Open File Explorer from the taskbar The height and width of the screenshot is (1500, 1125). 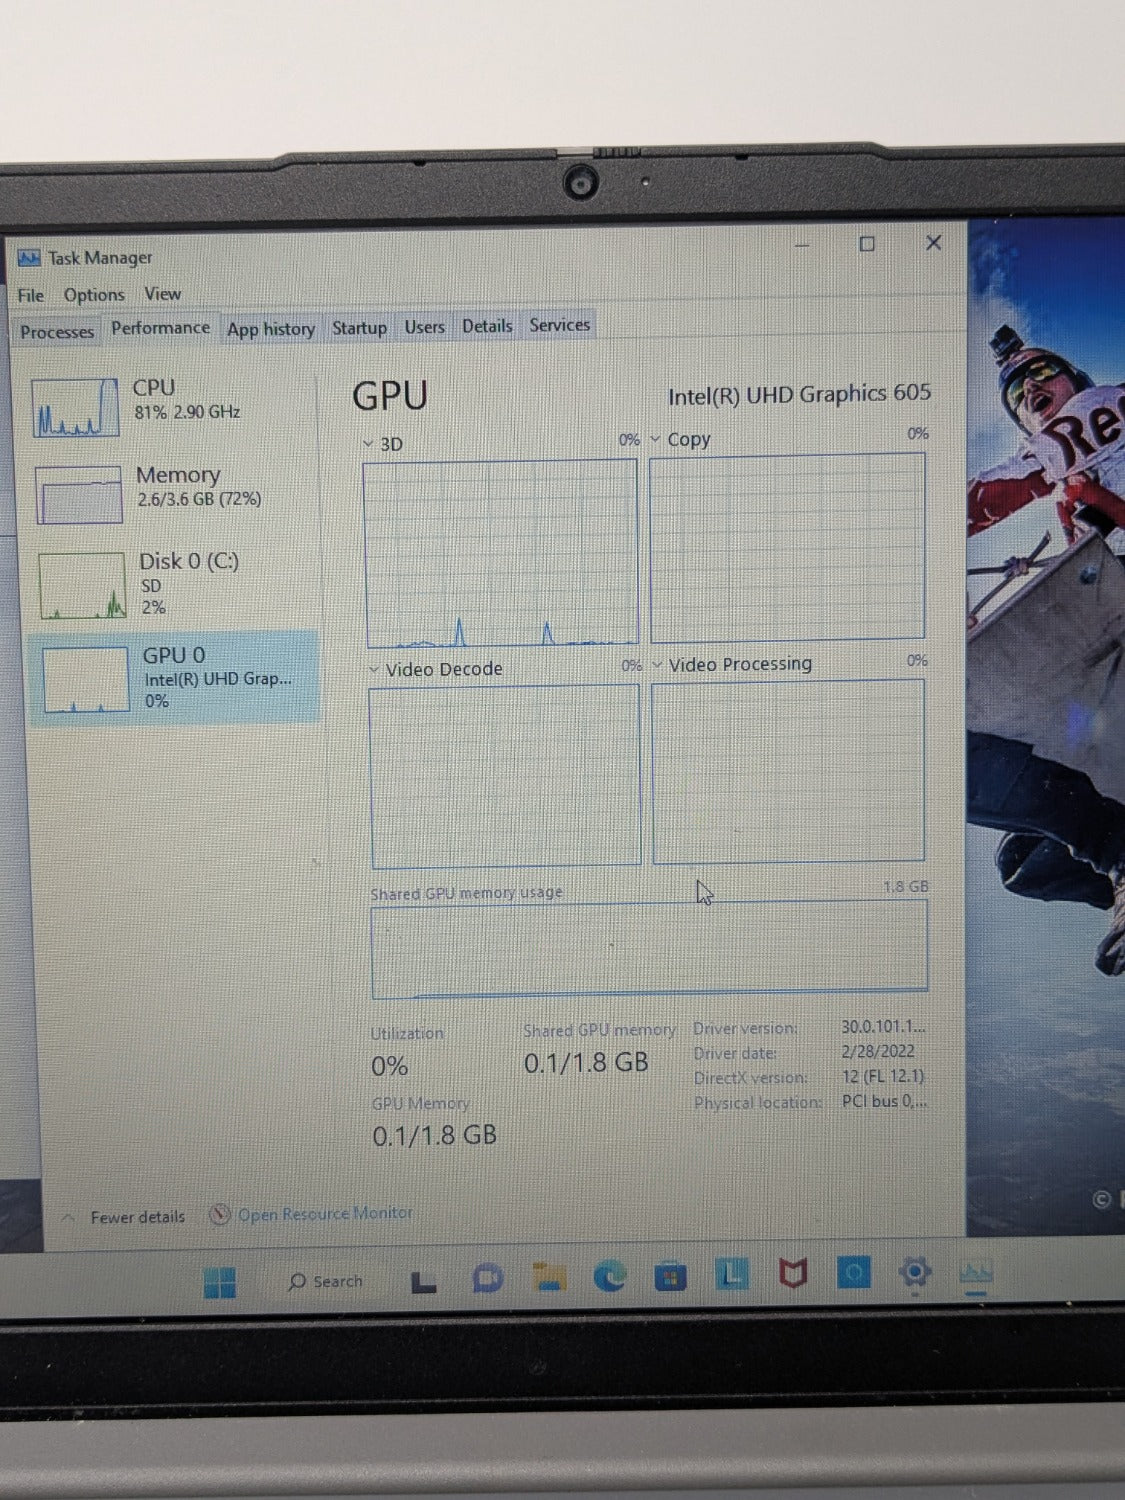tap(549, 1277)
